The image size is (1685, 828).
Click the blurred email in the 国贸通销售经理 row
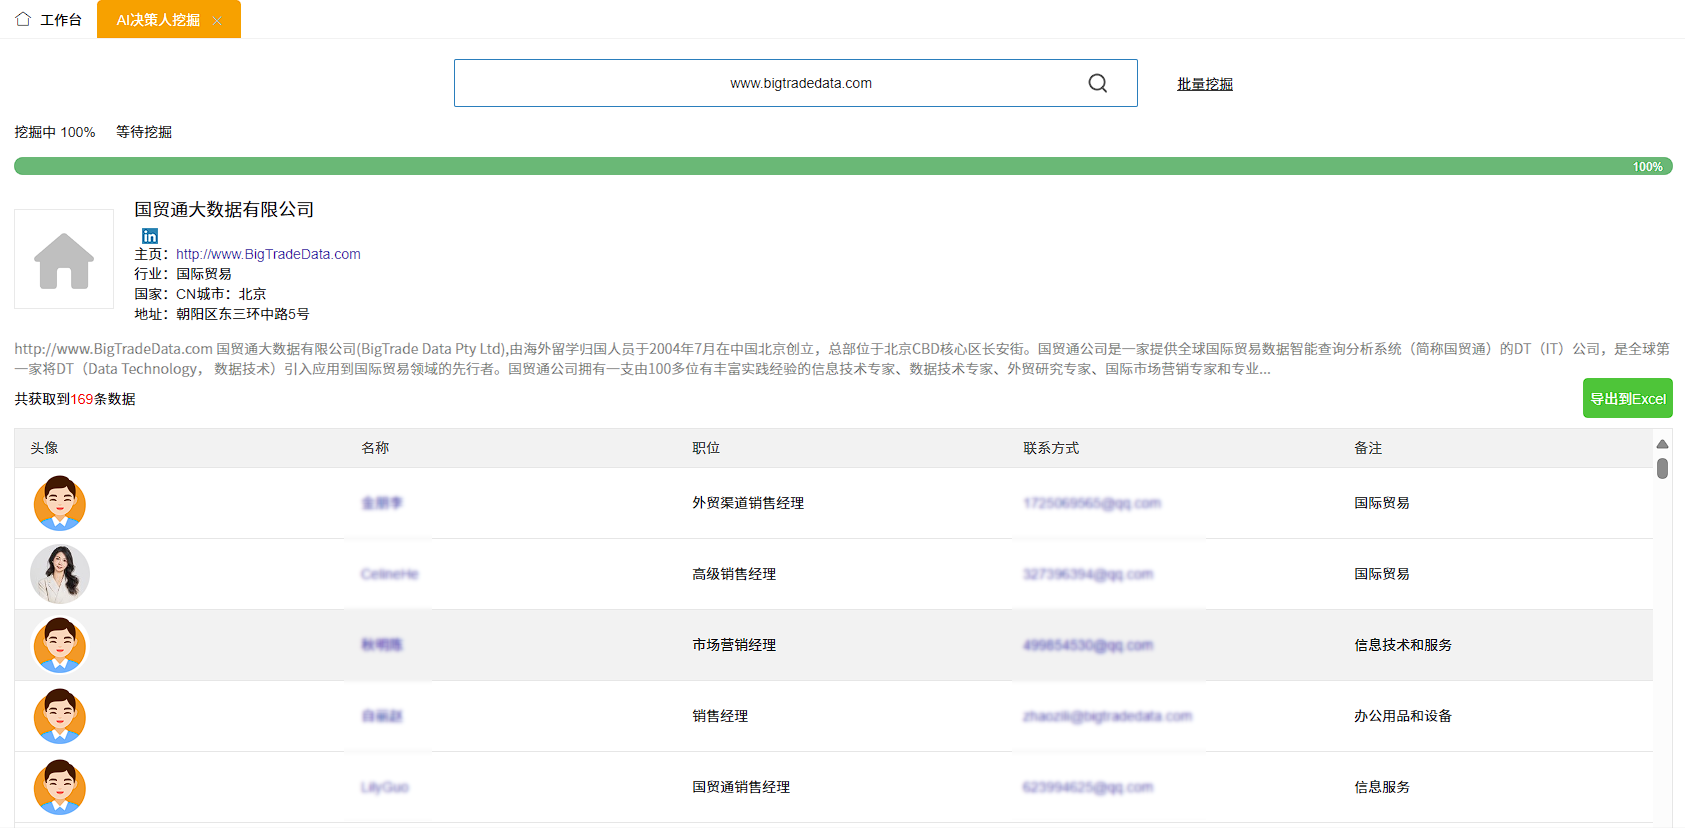(1088, 787)
